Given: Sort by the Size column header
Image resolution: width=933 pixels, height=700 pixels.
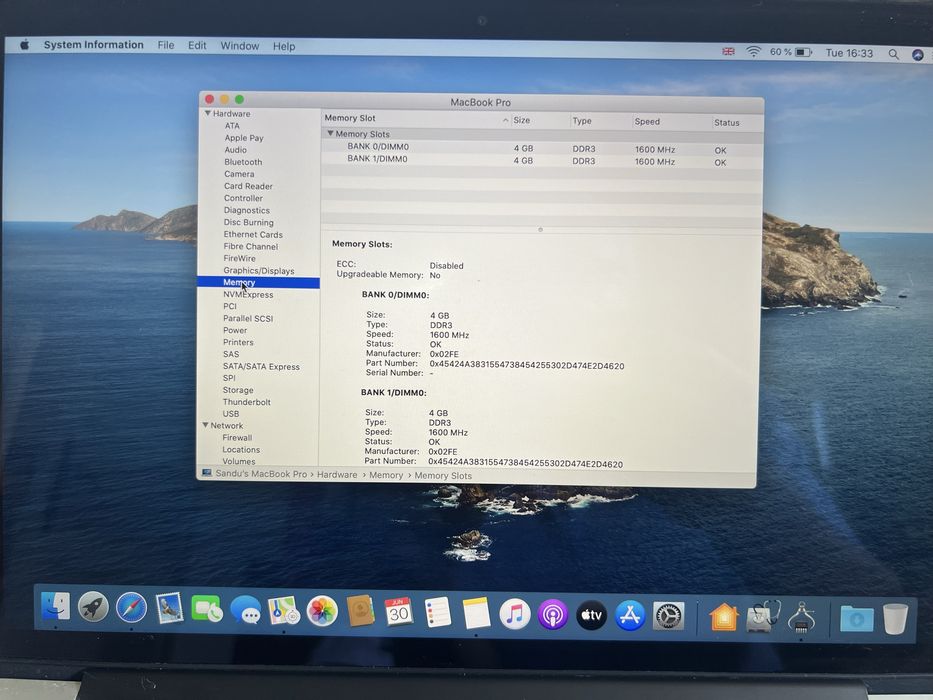Looking at the screenshot, I should [522, 120].
